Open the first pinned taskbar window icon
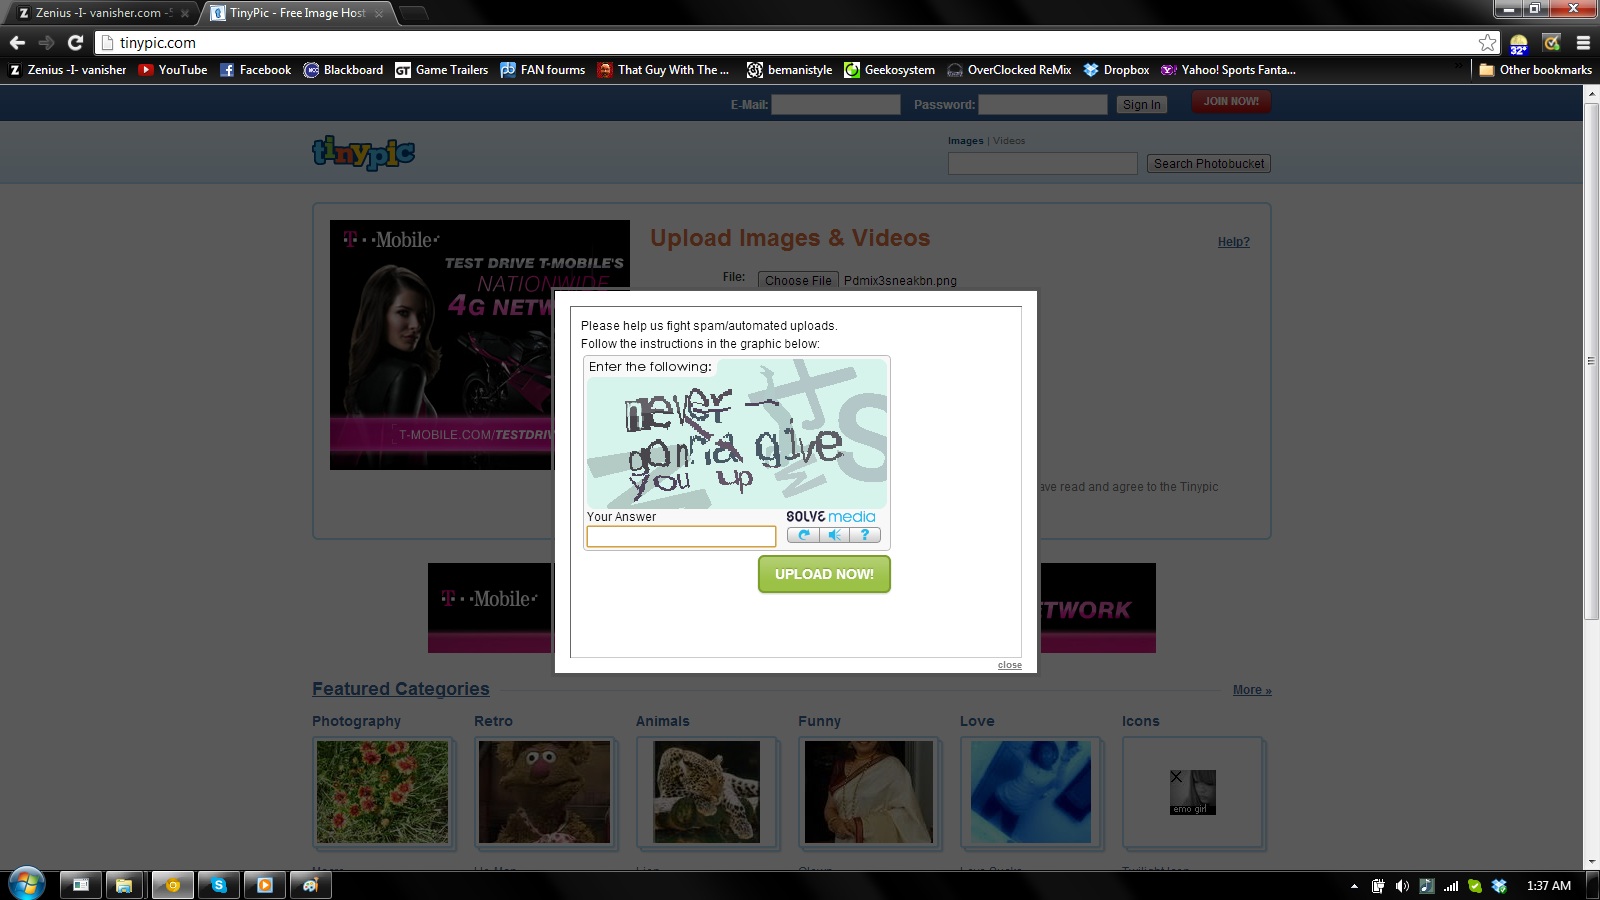 point(80,885)
